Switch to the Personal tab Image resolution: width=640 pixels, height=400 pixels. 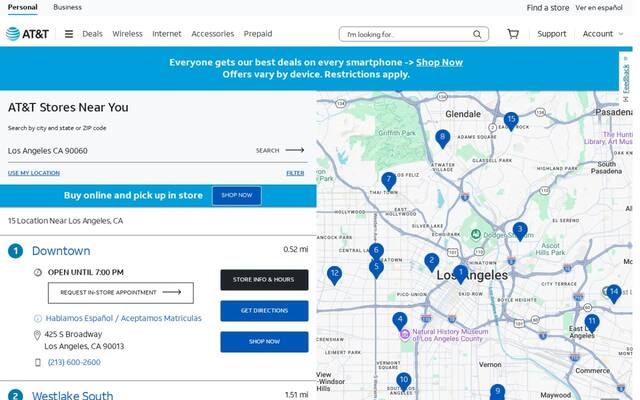coord(22,7)
